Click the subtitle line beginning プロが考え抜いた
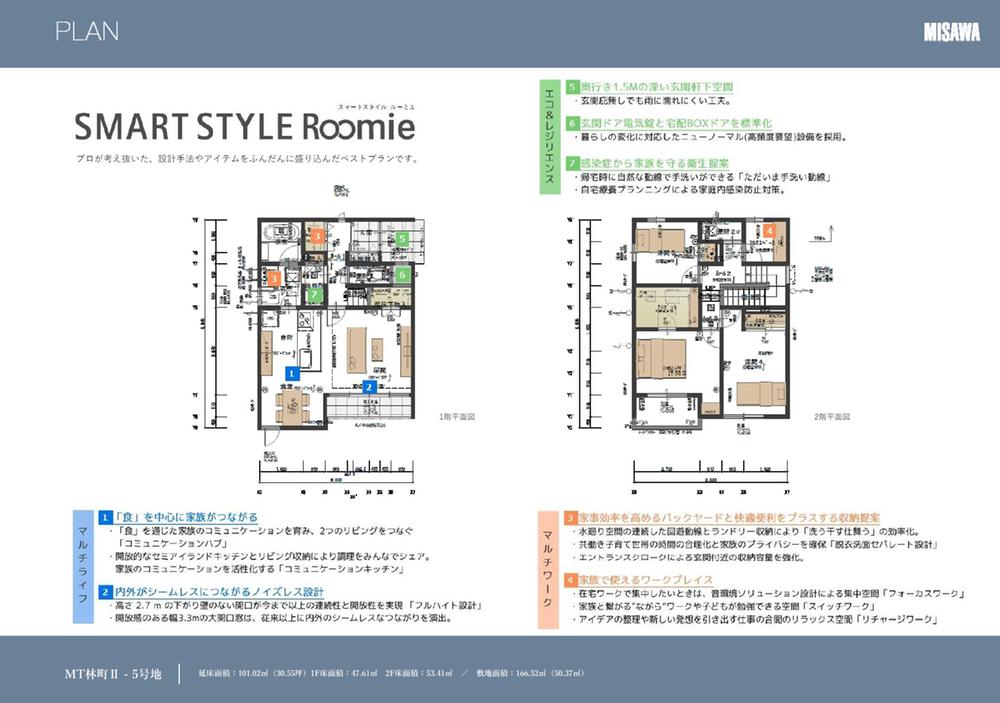The width and height of the screenshot is (1000, 703). click(x=247, y=159)
